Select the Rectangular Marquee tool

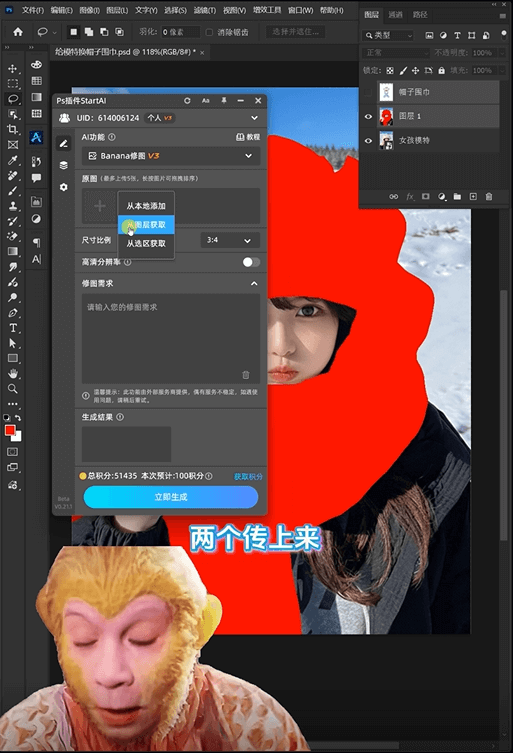(12, 84)
